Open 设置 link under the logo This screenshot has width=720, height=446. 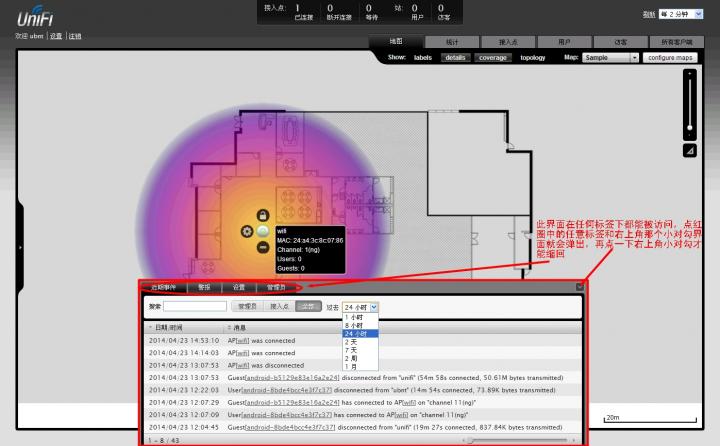(x=56, y=36)
